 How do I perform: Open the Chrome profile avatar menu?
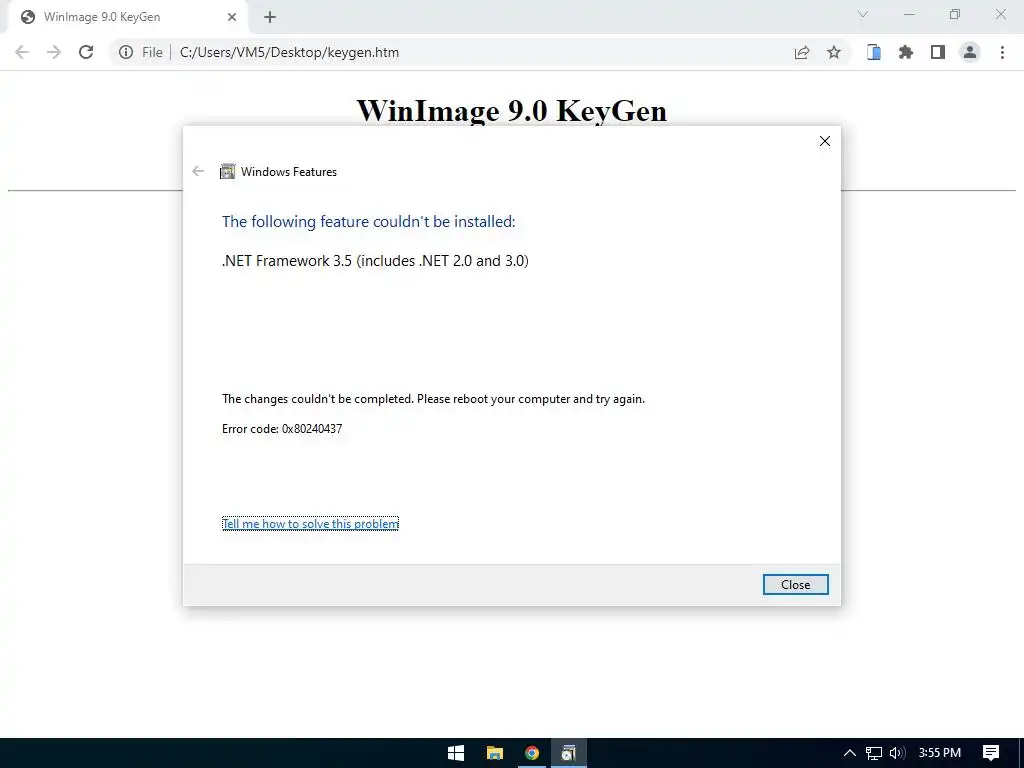tap(970, 52)
